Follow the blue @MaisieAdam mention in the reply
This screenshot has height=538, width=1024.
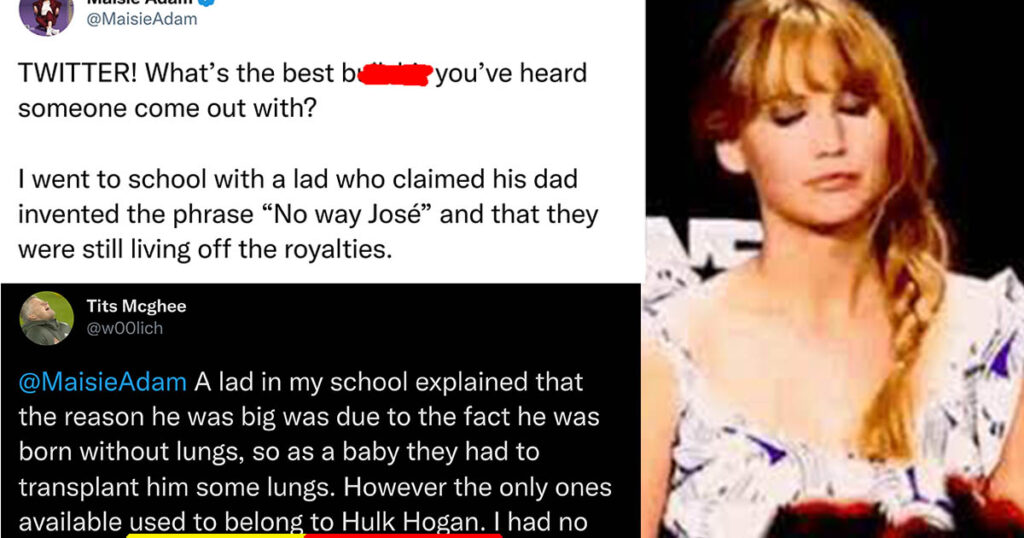click(103, 382)
